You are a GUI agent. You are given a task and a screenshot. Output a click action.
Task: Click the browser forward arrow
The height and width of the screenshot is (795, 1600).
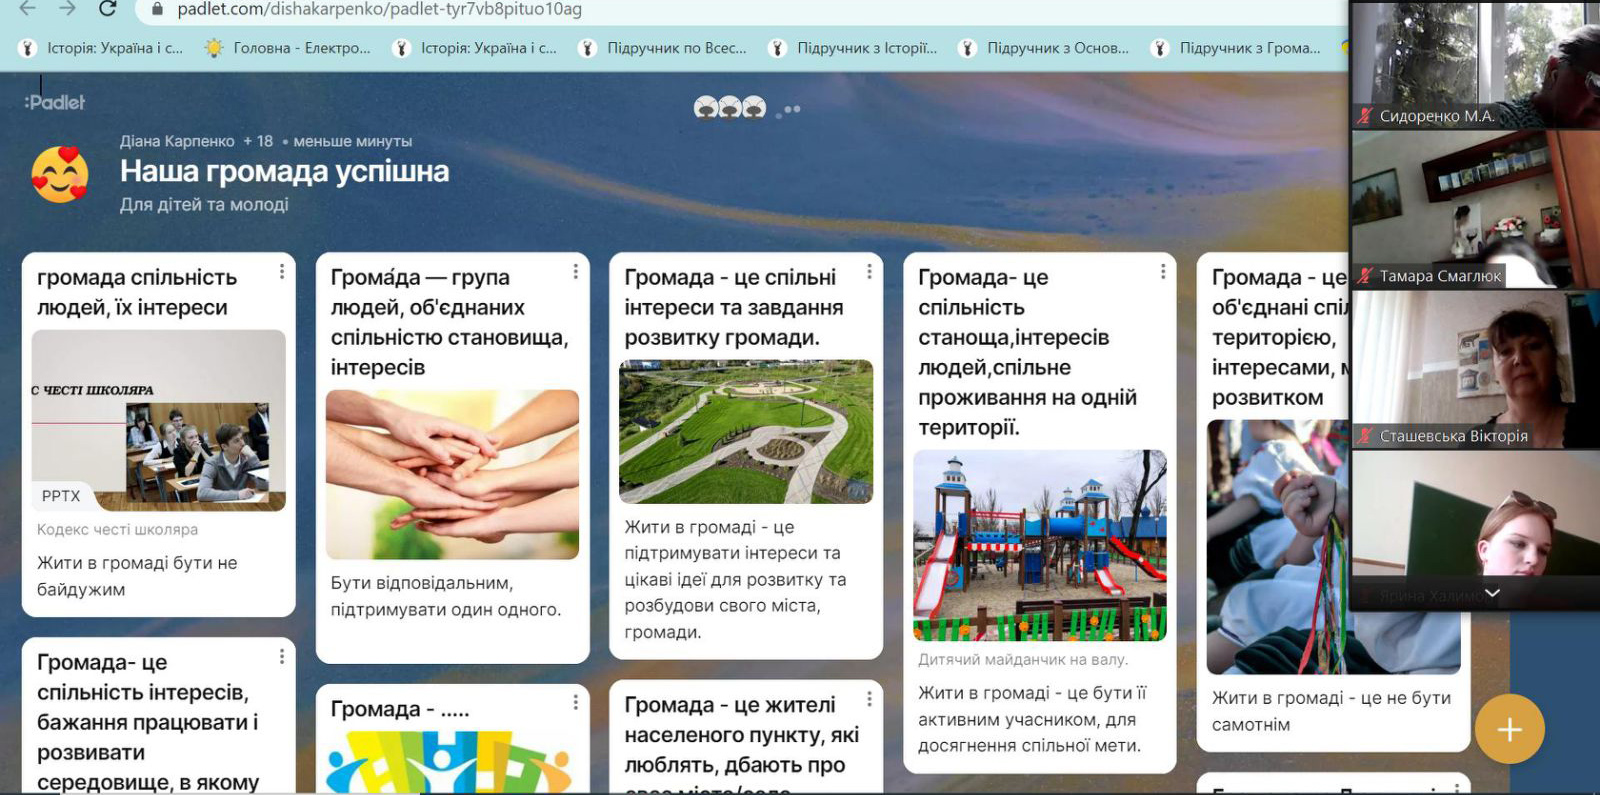click(x=67, y=9)
